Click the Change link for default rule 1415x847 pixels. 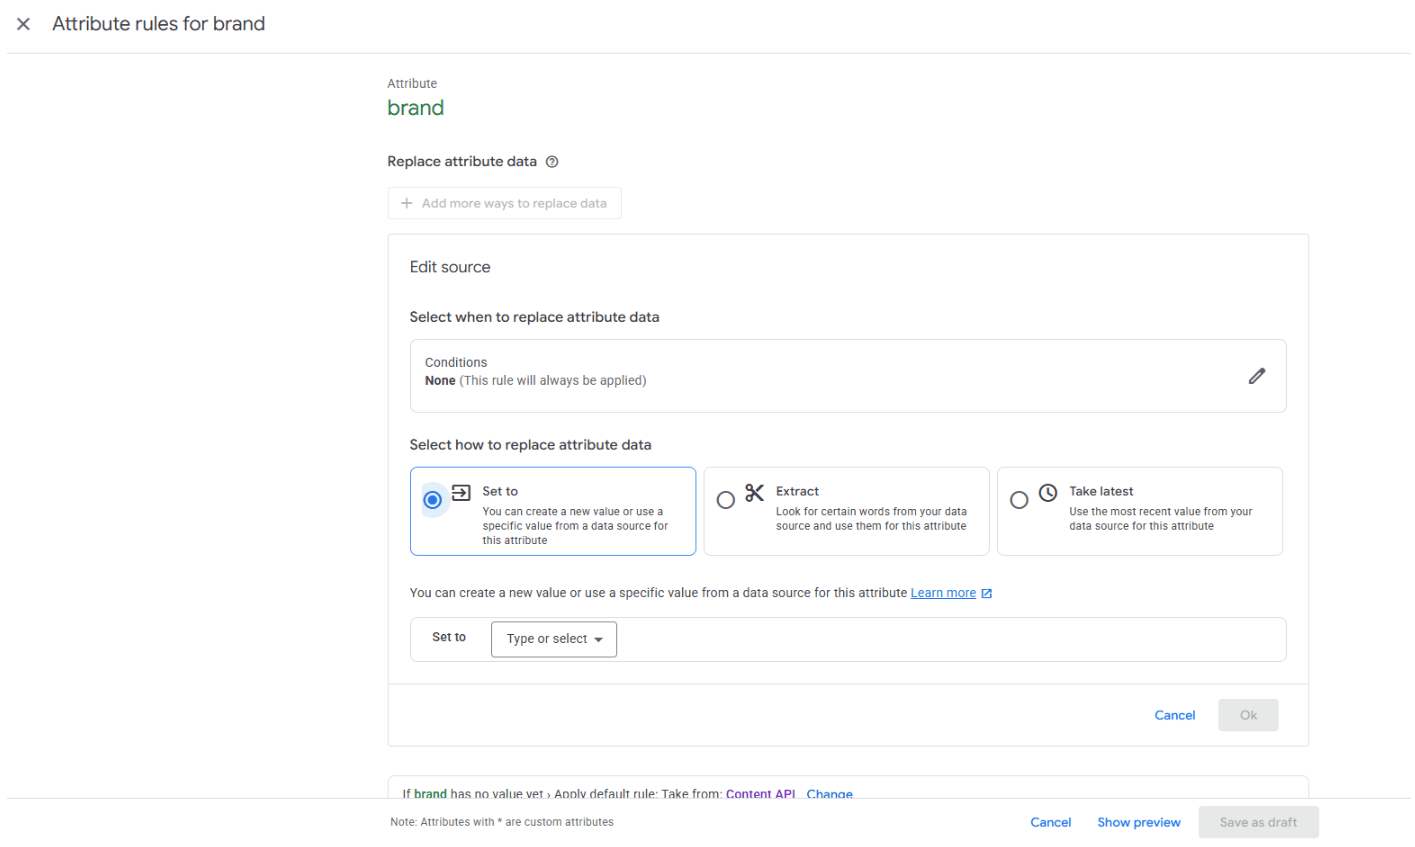829,793
